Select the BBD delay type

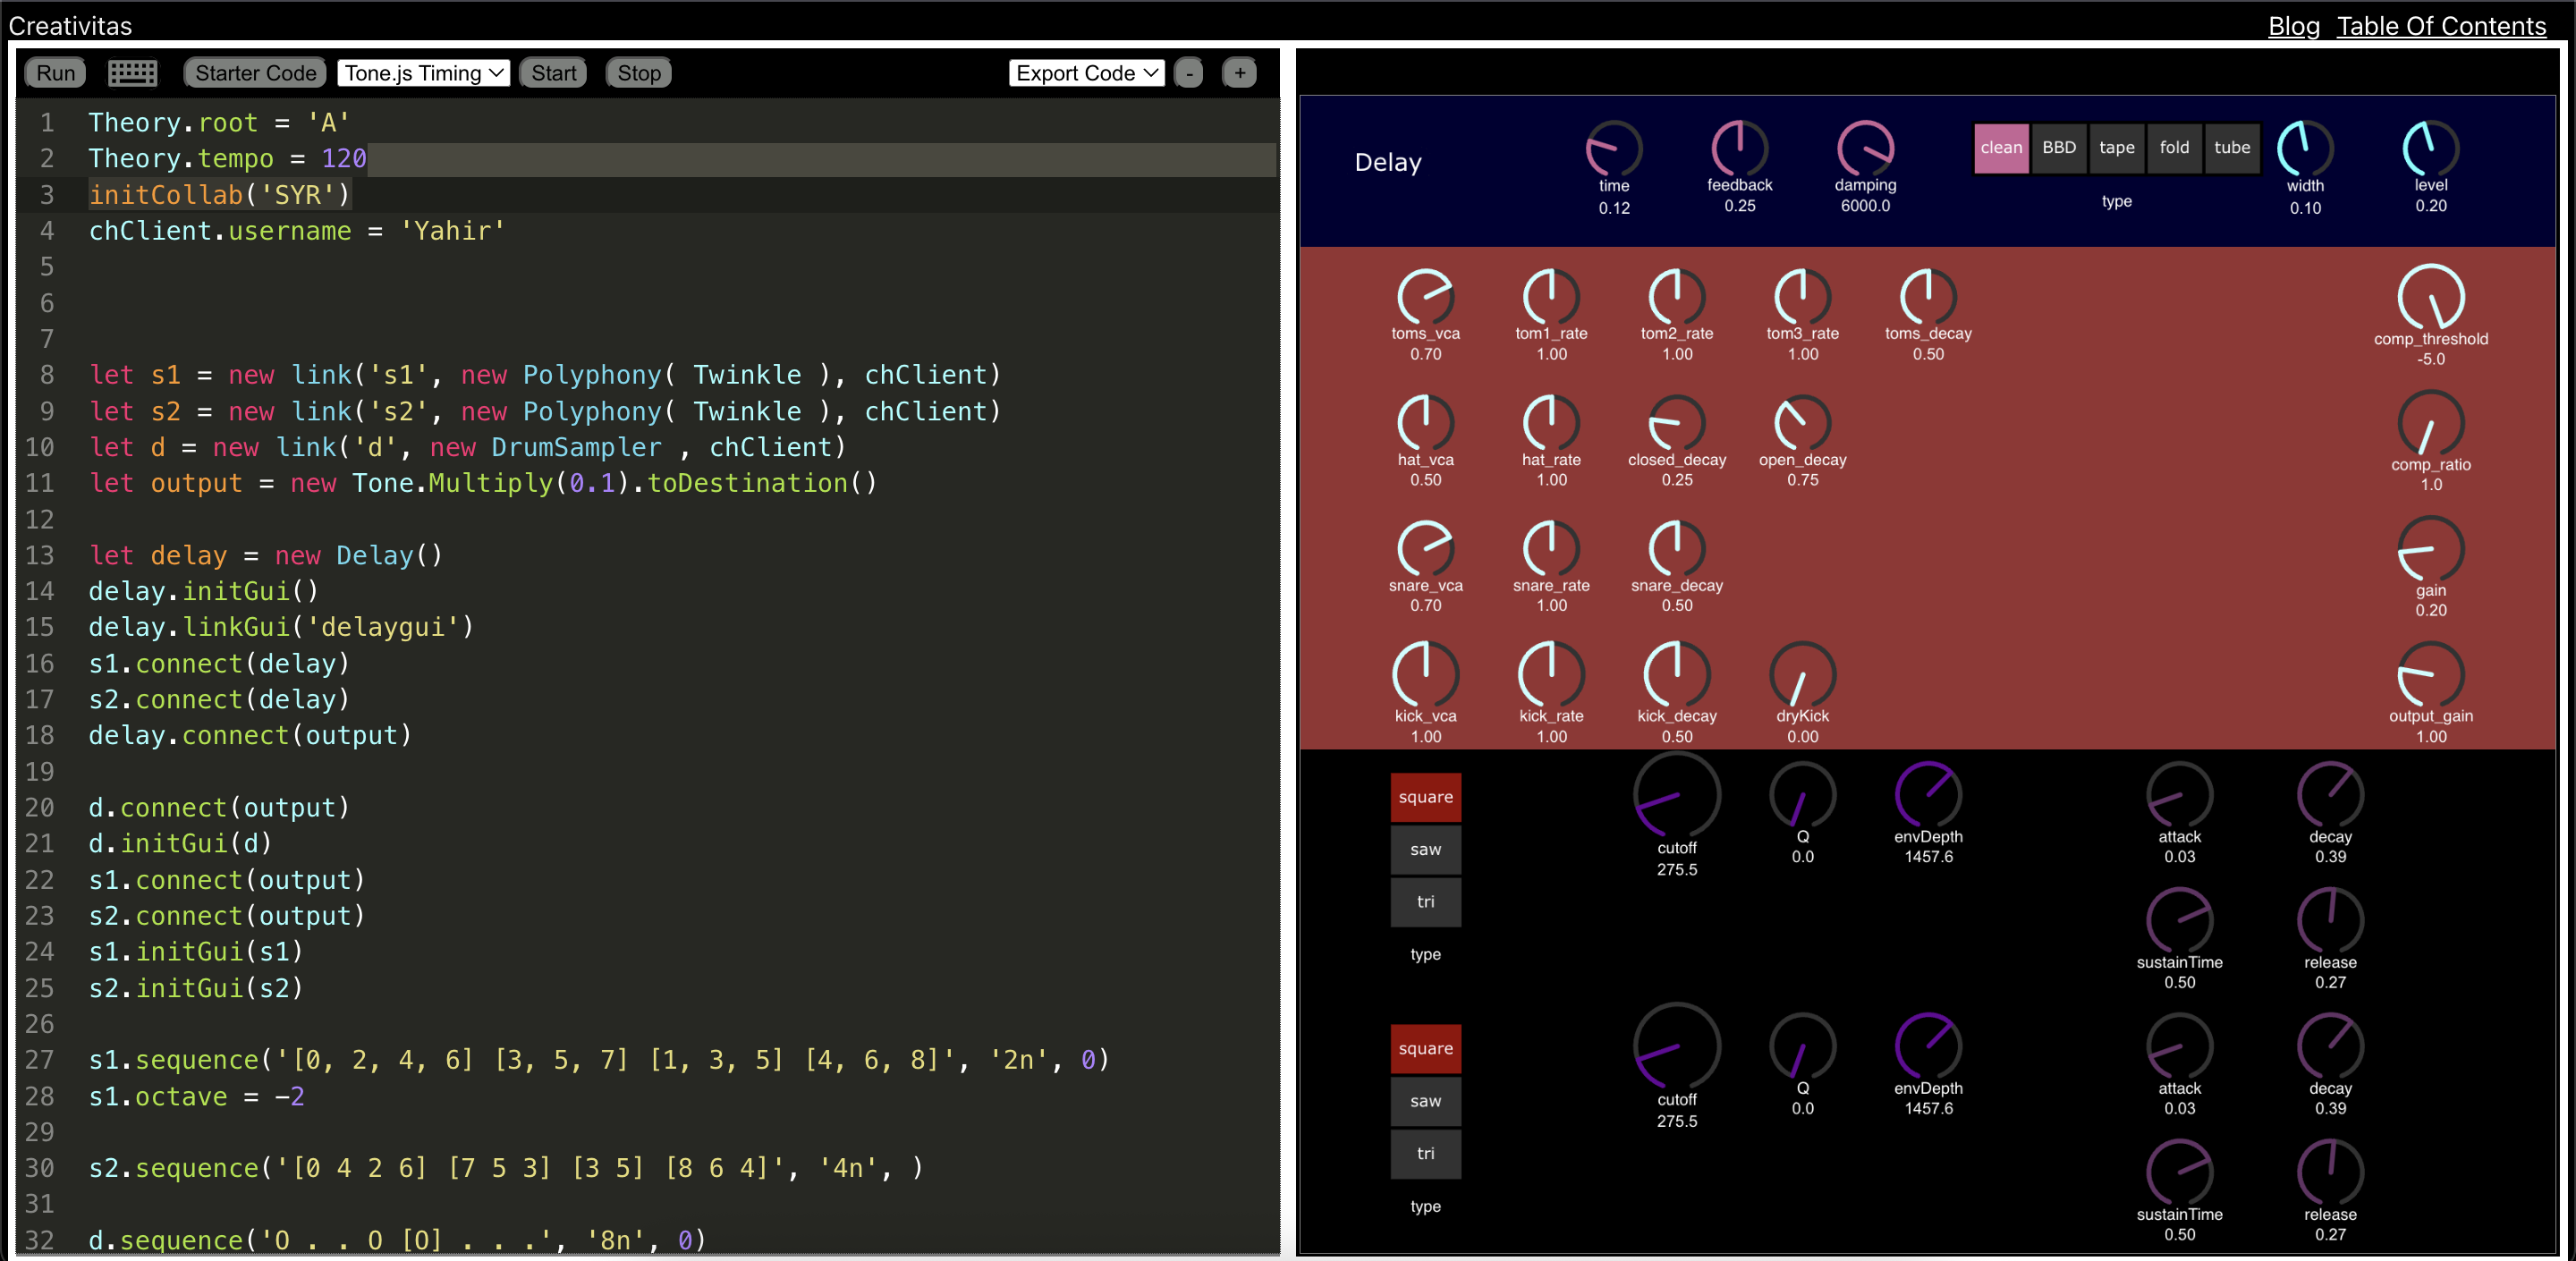[2059, 148]
